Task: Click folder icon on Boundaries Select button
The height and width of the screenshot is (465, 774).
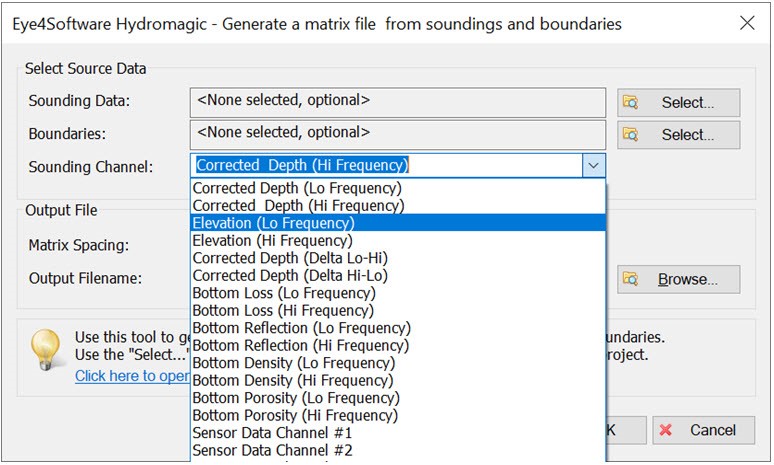Action: (631, 134)
